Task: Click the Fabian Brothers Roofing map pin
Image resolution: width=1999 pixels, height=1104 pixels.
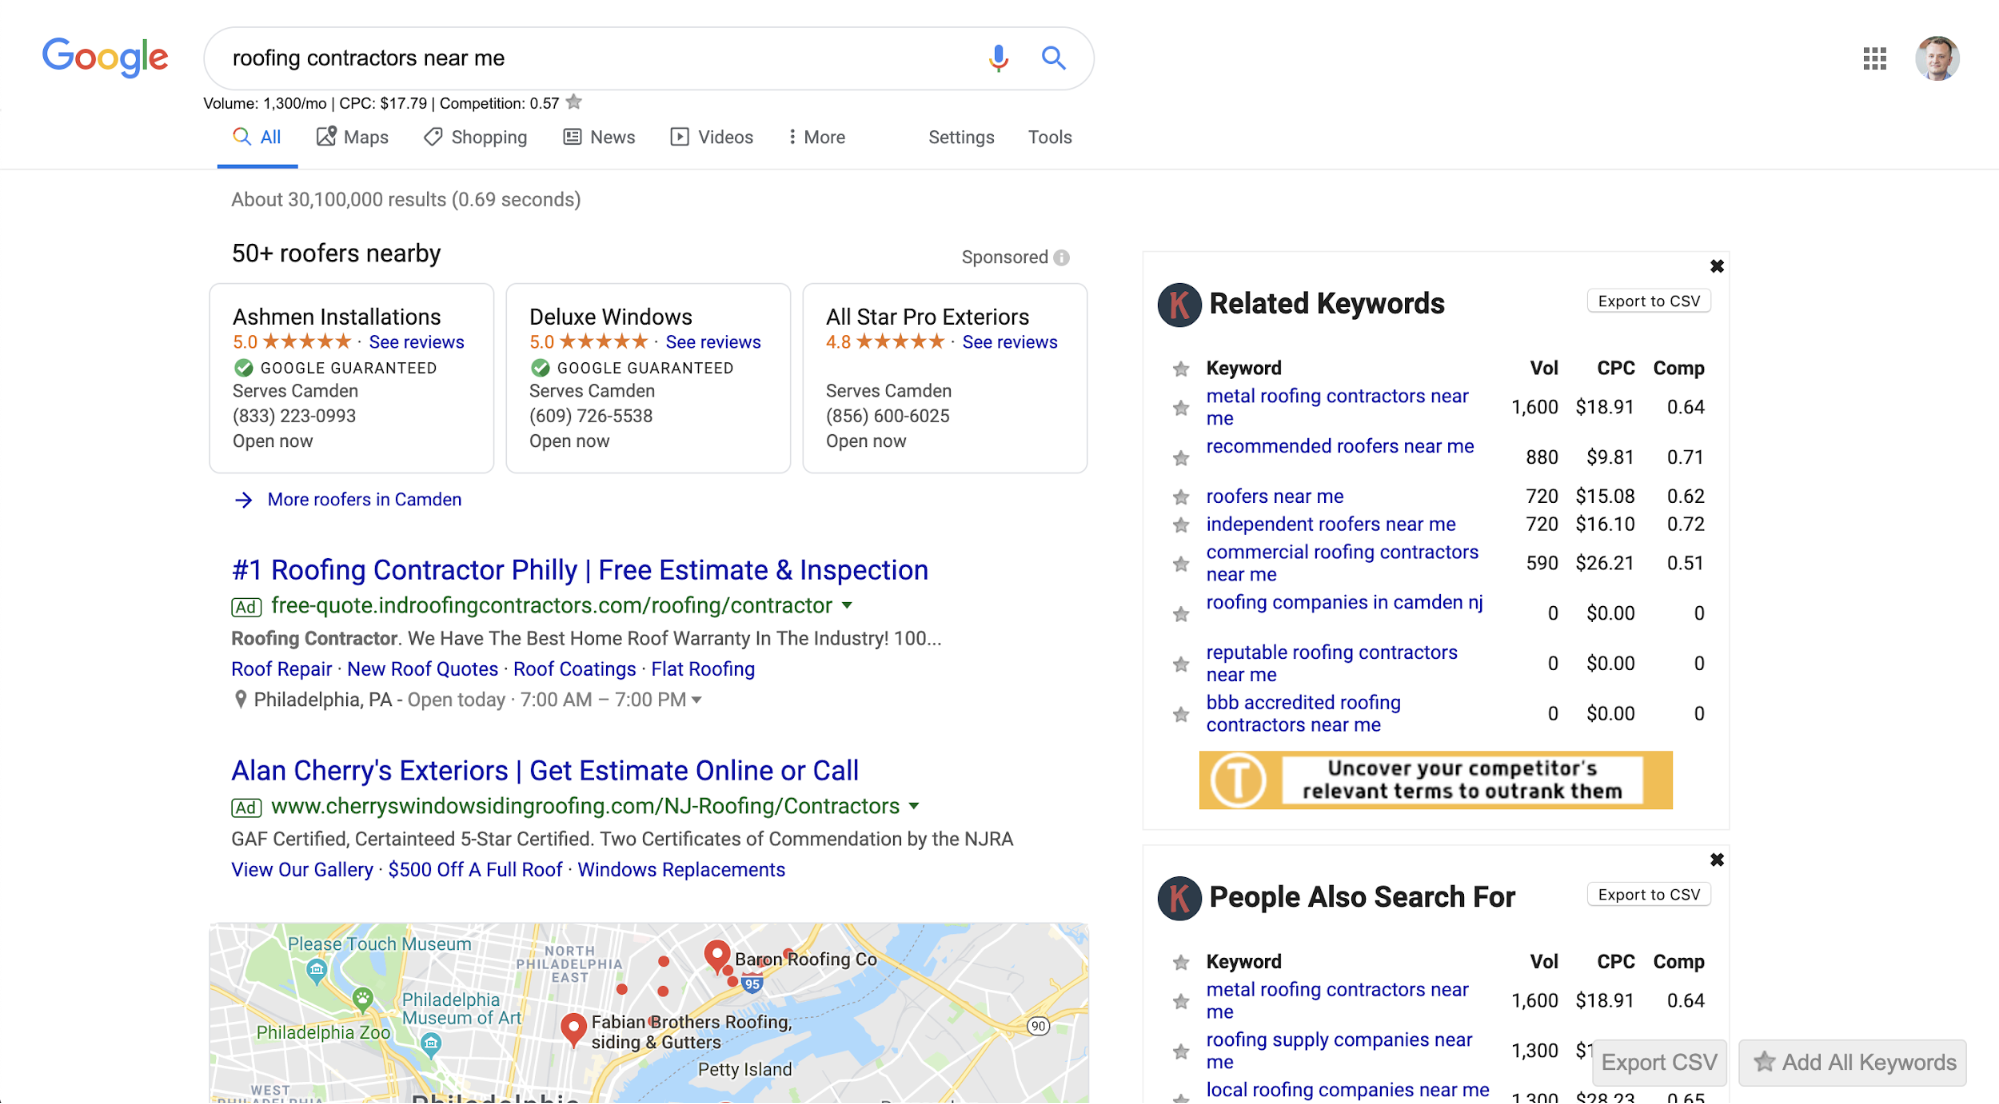Action: point(573,1030)
